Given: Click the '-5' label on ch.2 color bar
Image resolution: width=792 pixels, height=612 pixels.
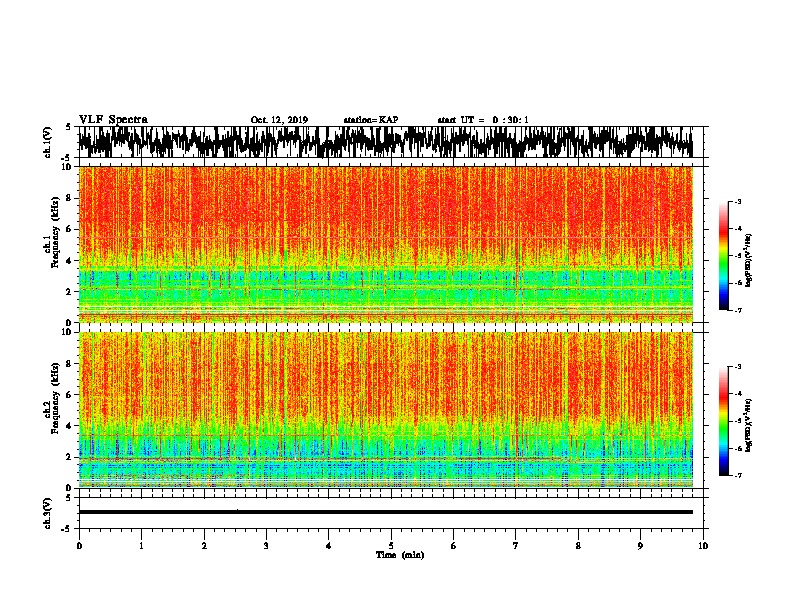Looking at the screenshot, I should (x=737, y=421).
